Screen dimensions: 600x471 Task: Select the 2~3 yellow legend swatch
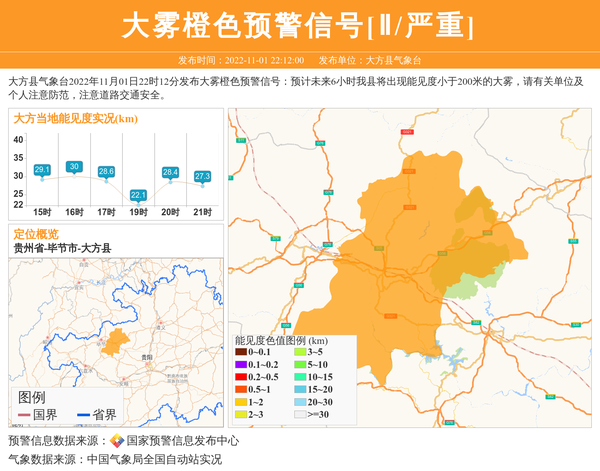(x=241, y=414)
